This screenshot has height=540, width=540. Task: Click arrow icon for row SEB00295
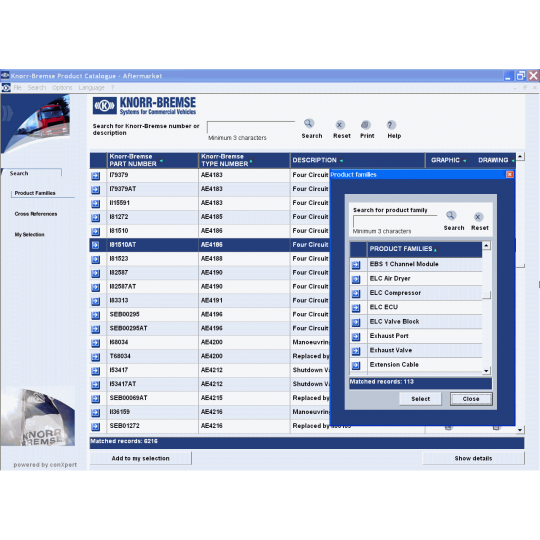pyautogui.click(x=96, y=315)
